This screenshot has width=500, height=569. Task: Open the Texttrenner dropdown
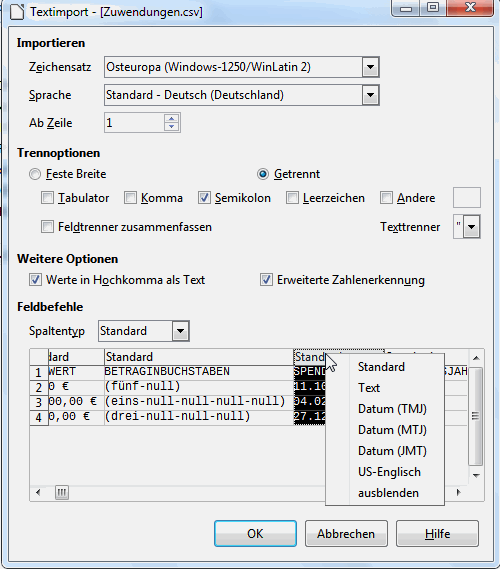click(471, 227)
